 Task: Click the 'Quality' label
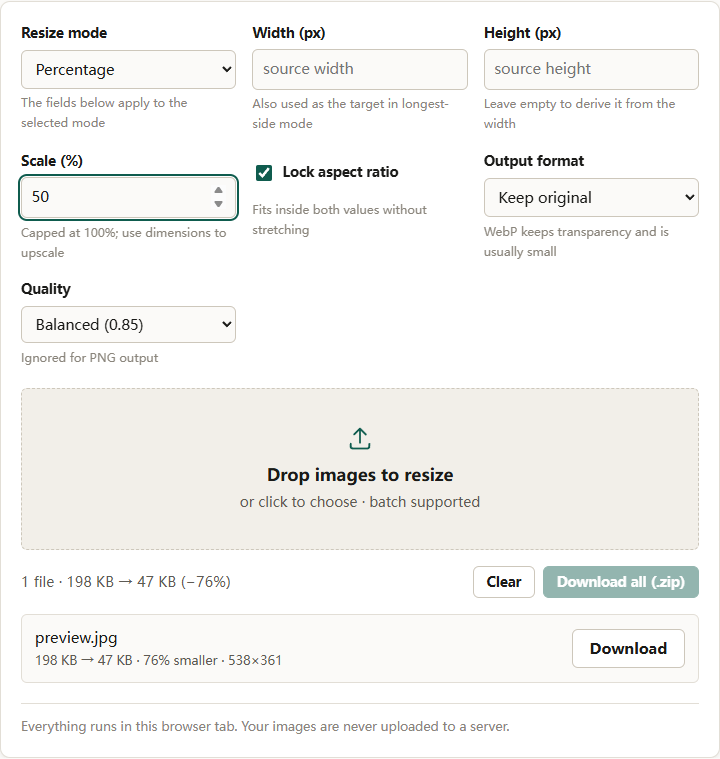(46, 289)
